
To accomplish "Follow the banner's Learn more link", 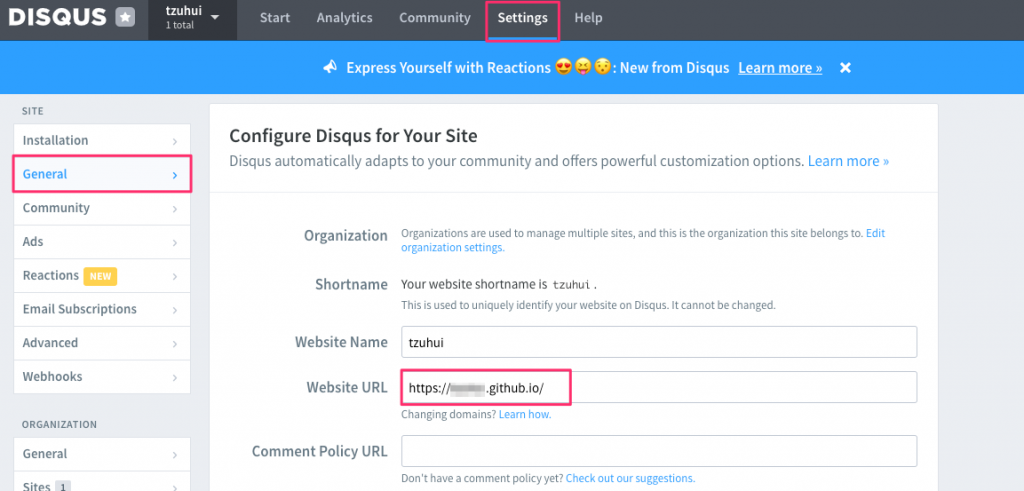I will click(x=780, y=68).
